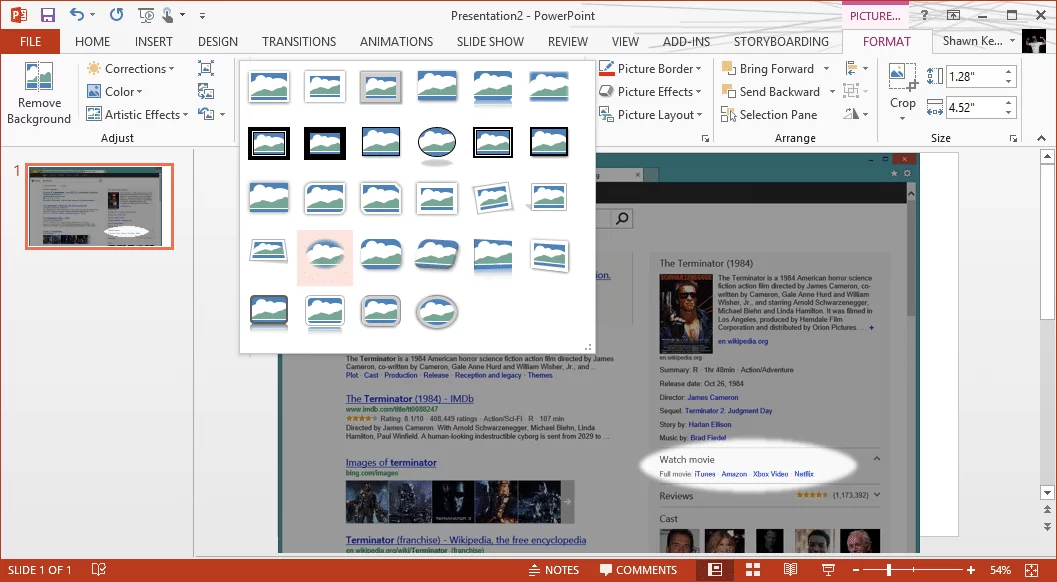Viewport: 1057px width, 582px height.
Task: Toggle the COMMENTS pane
Action: click(x=638, y=570)
